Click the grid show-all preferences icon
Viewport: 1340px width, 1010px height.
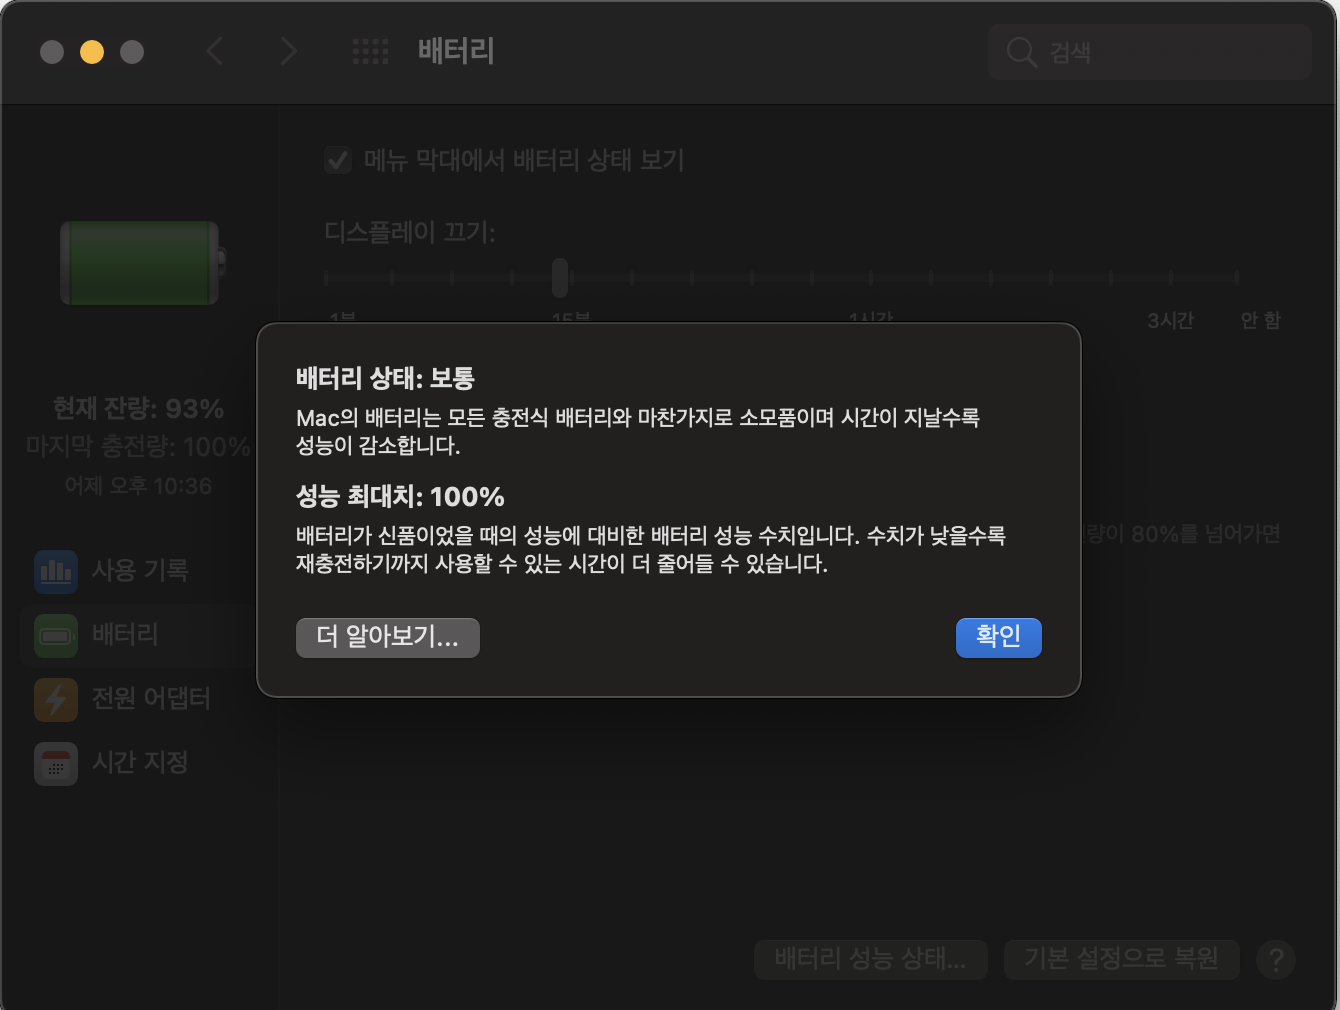coord(370,52)
